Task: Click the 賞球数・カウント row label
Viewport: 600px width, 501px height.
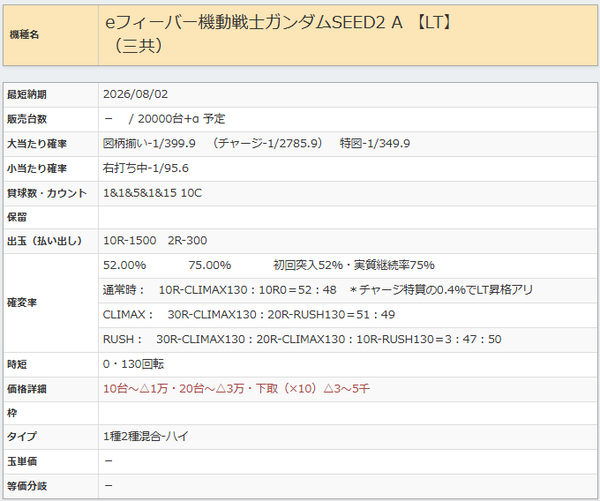Action: click(x=47, y=193)
